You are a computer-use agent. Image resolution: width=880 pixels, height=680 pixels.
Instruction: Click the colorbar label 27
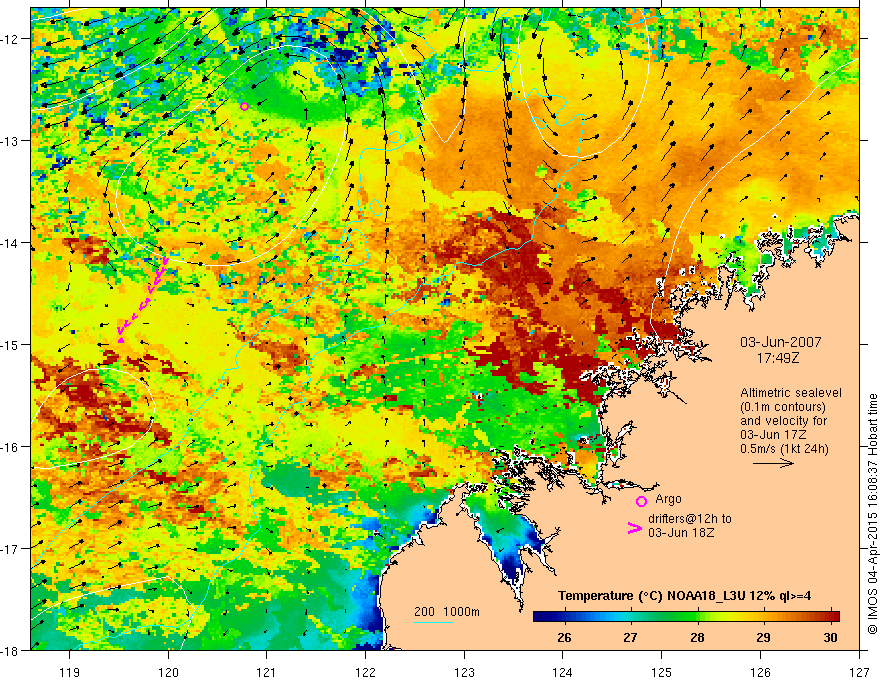[630, 637]
